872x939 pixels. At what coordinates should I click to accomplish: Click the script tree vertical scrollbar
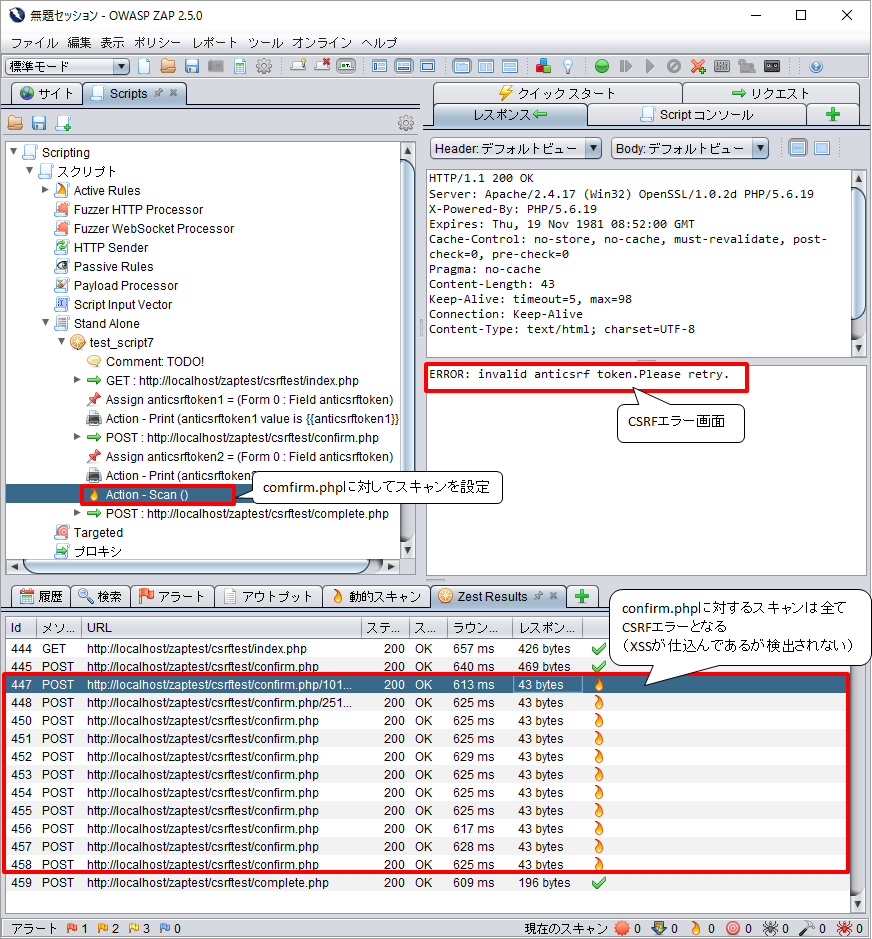point(407,350)
